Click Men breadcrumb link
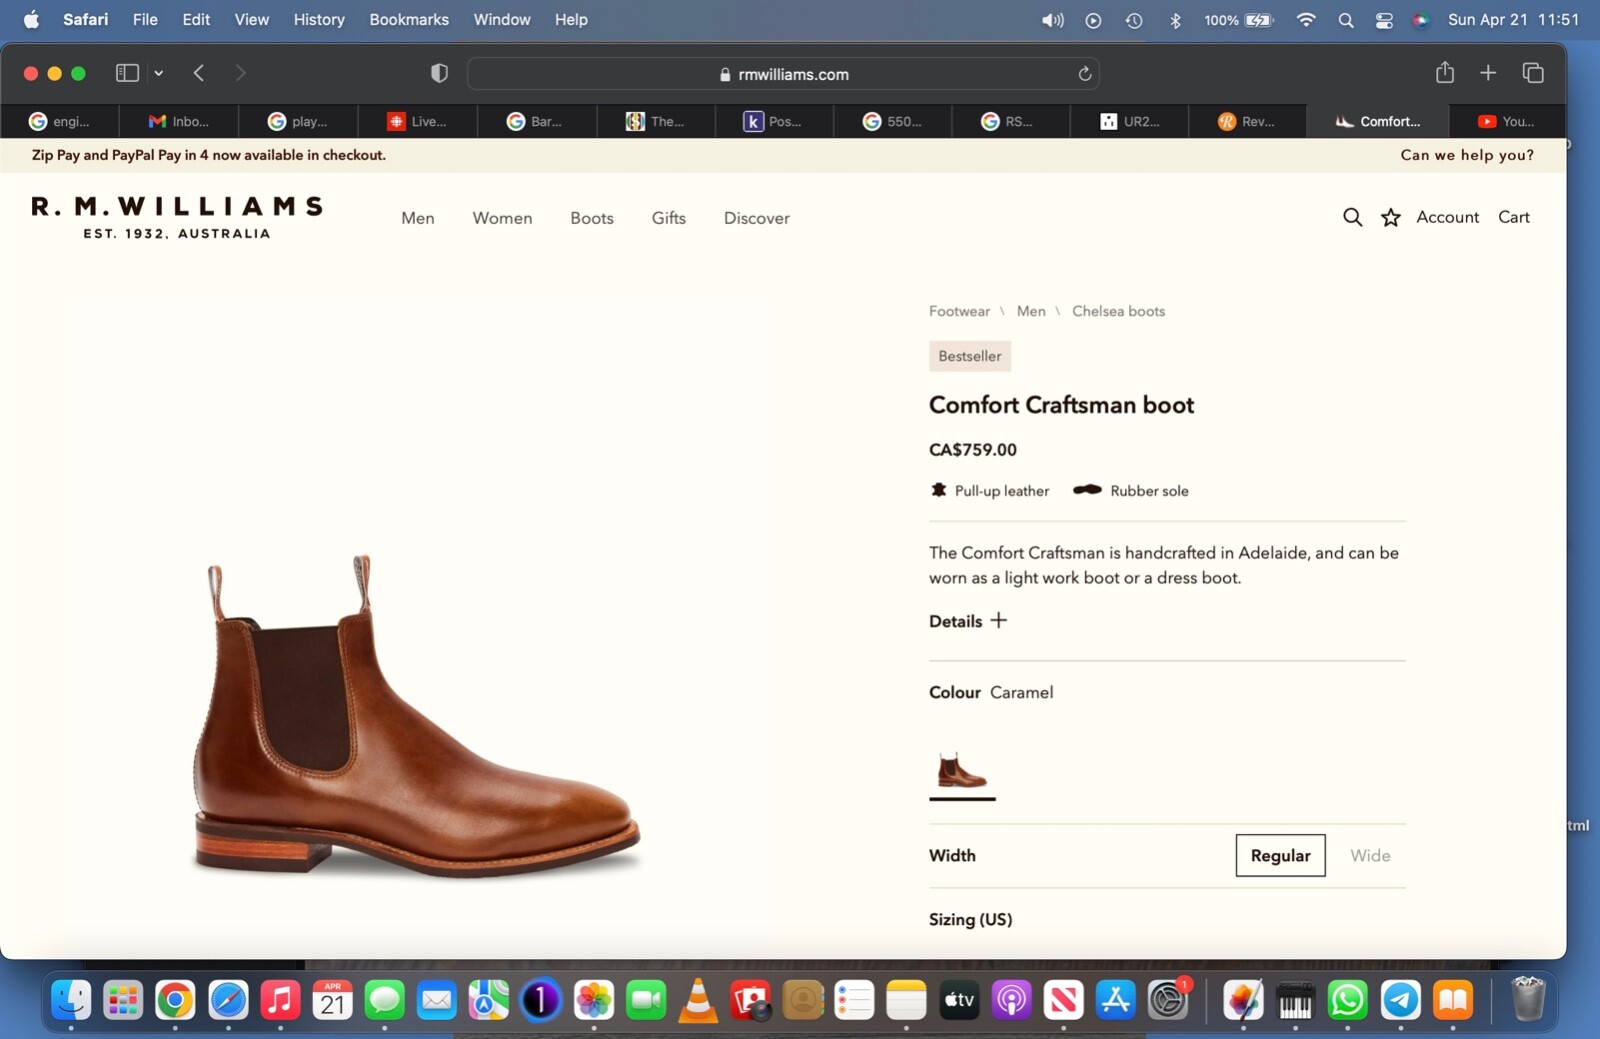Screen dimensions: 1600x1039 tap(1031, 311)
